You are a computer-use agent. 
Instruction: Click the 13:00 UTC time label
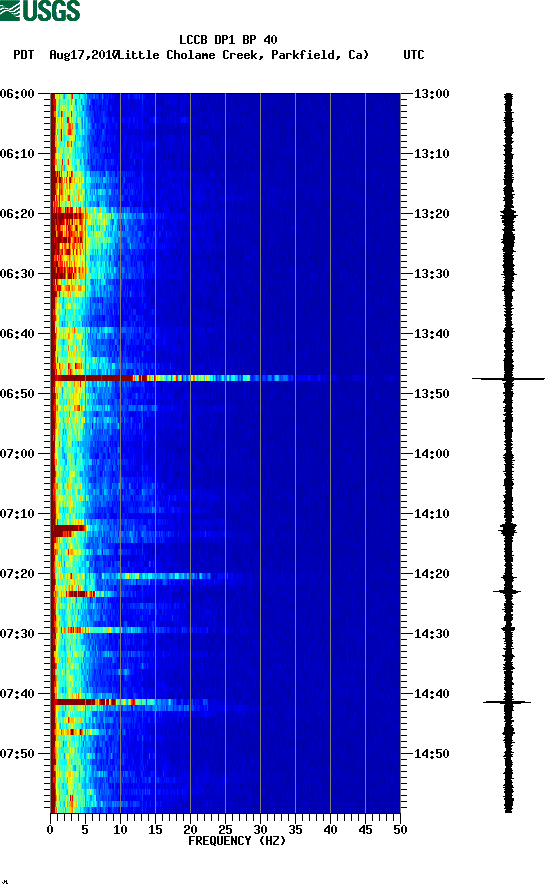[431, 93]
